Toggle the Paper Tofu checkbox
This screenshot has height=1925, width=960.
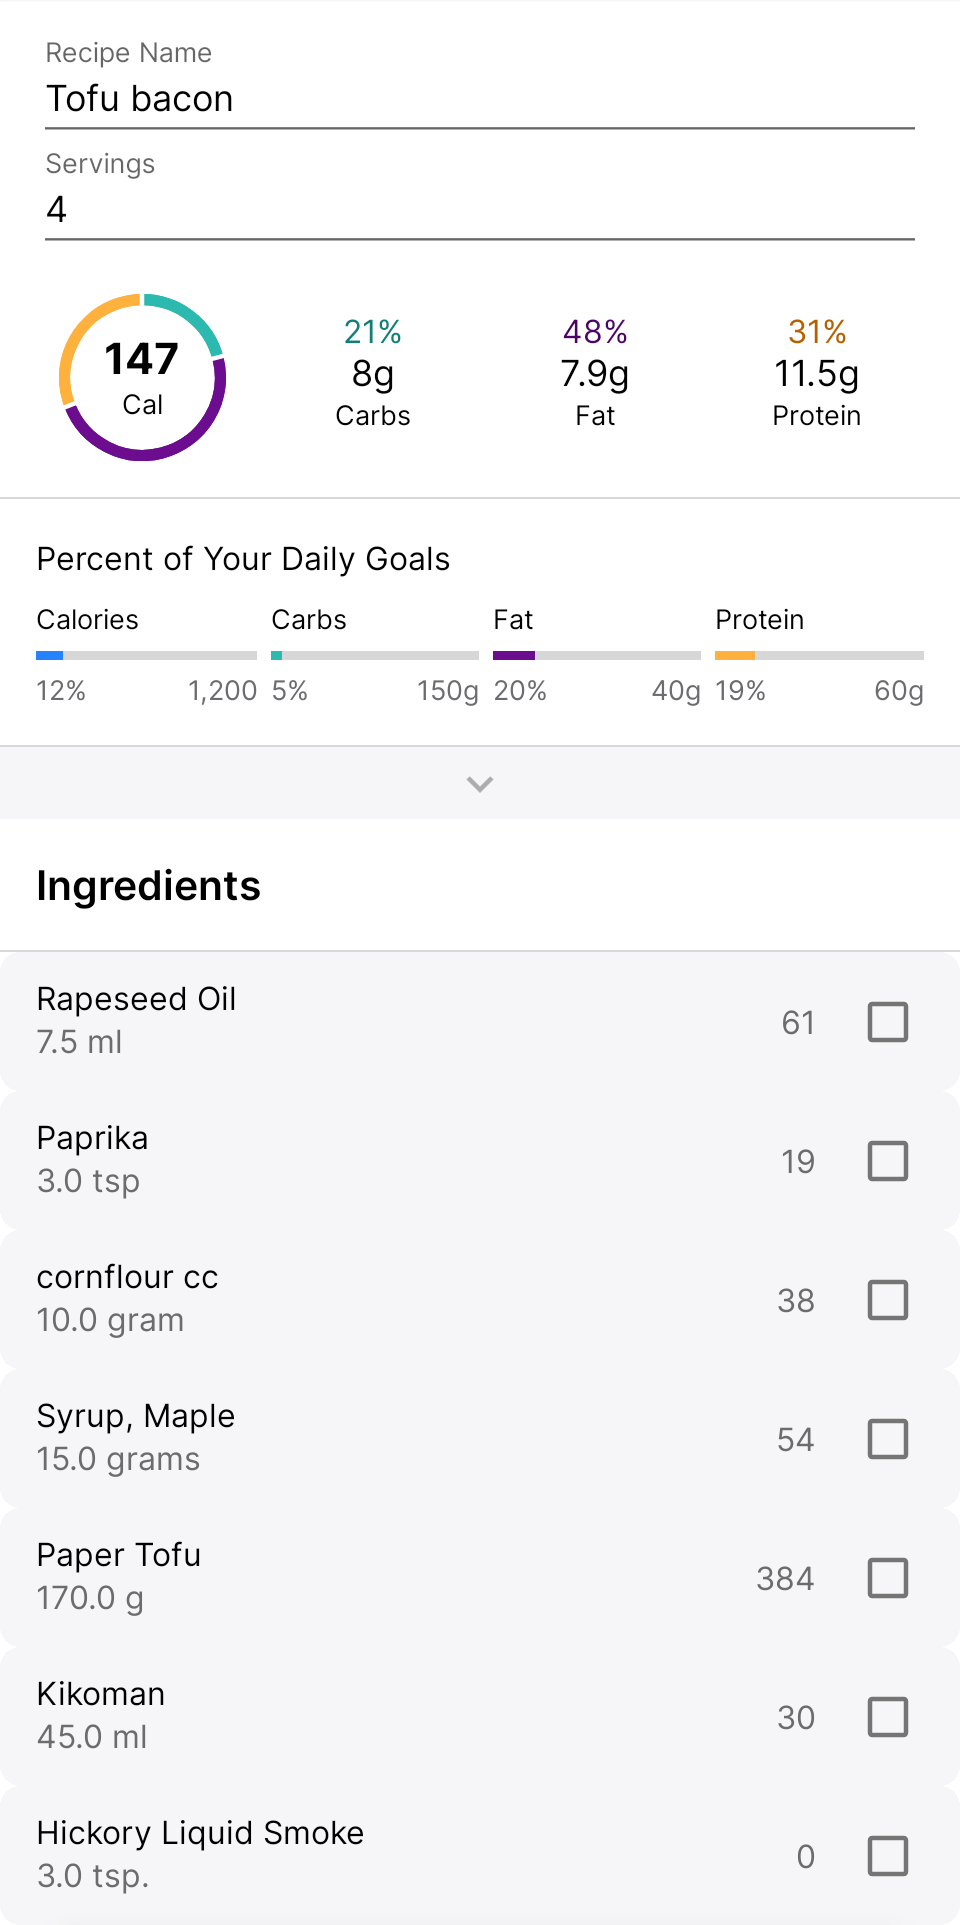[887, 1578]
